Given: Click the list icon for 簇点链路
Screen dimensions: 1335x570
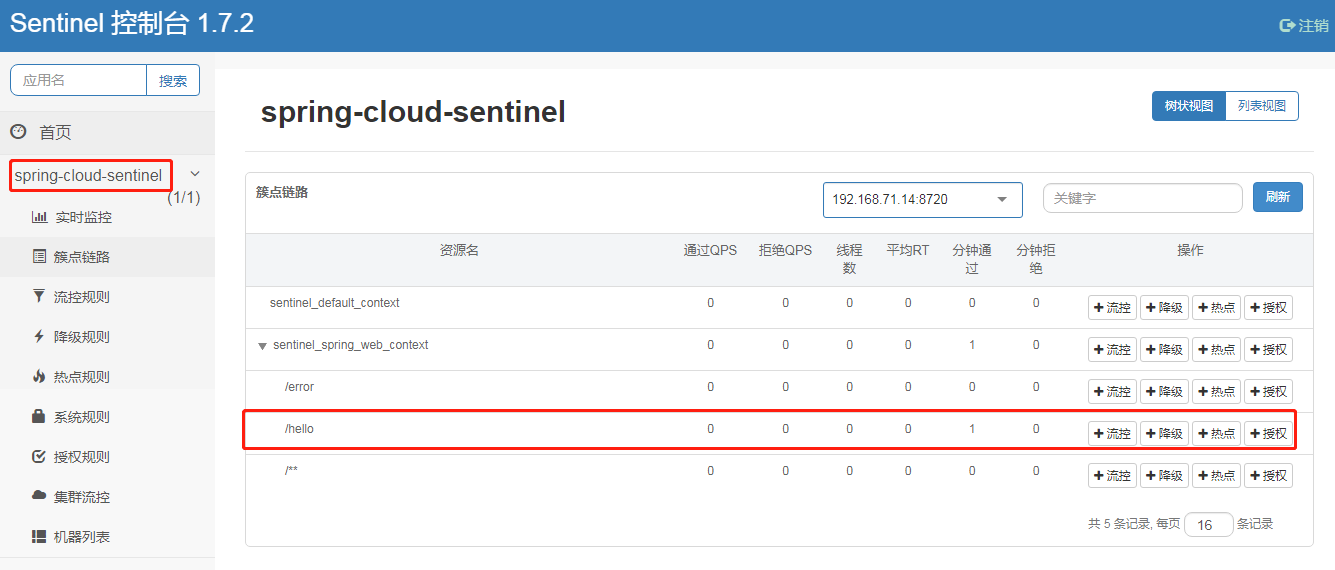Looking at the screenshot, I should click(40, 257).
